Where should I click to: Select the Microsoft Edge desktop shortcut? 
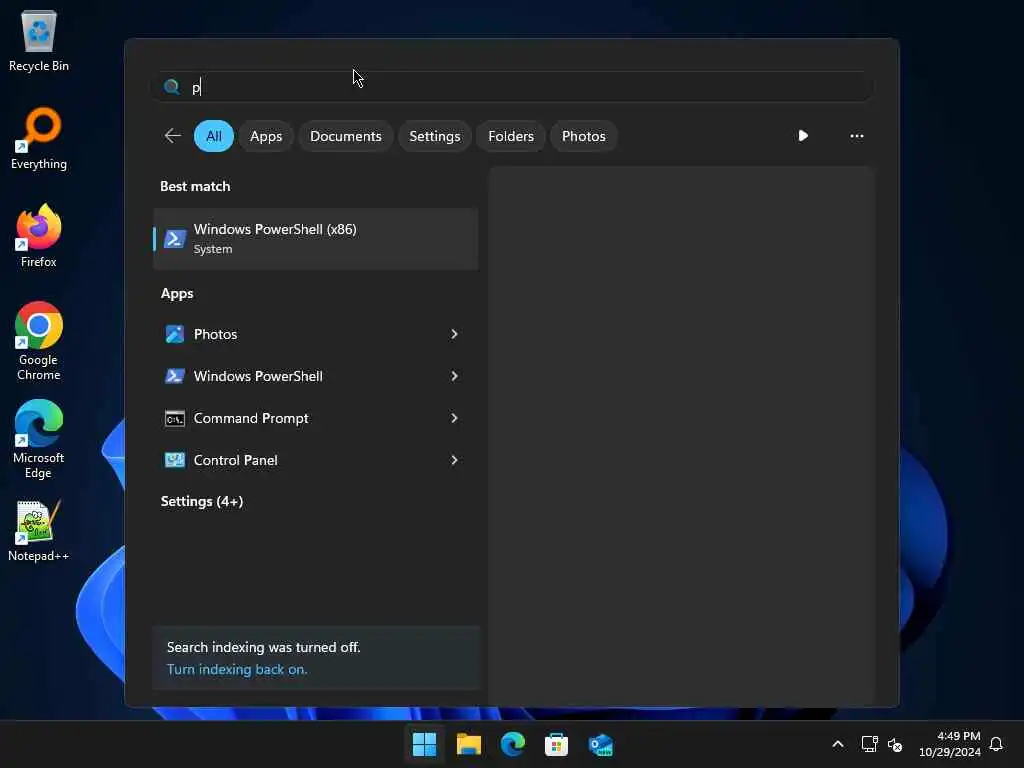coord(39,439)
